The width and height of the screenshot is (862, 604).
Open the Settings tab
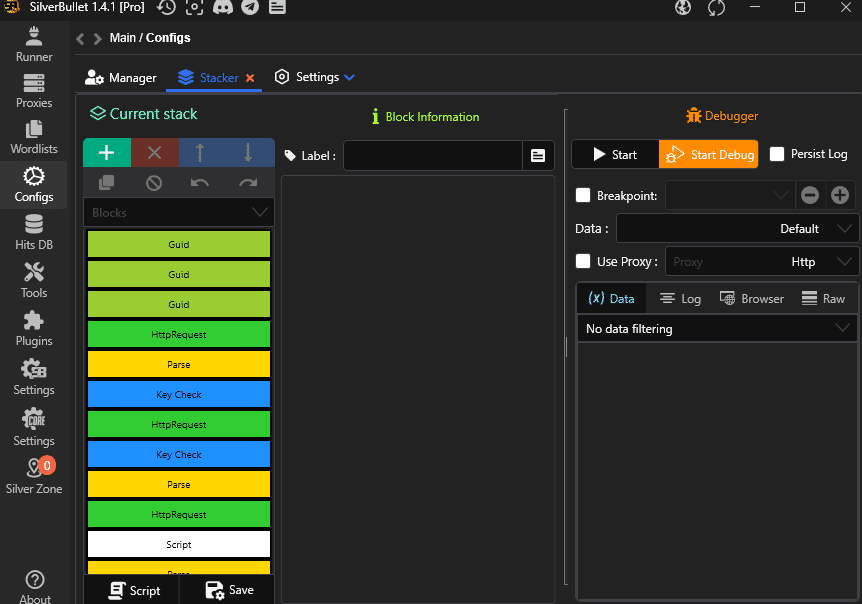click(x=308, y=77)
